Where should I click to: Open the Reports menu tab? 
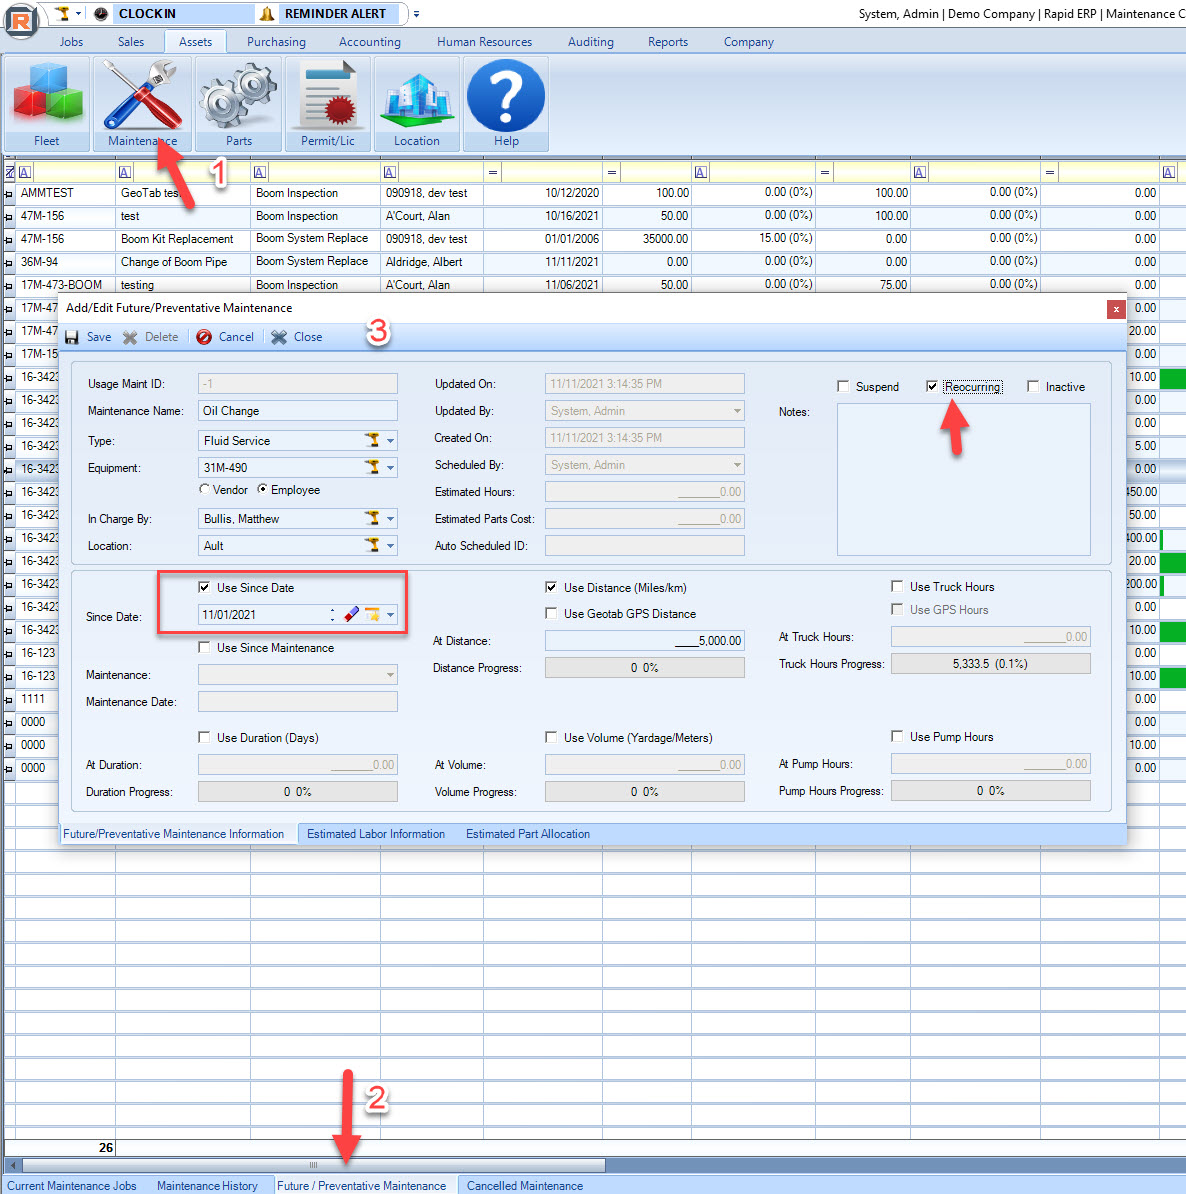coord(668,42)
